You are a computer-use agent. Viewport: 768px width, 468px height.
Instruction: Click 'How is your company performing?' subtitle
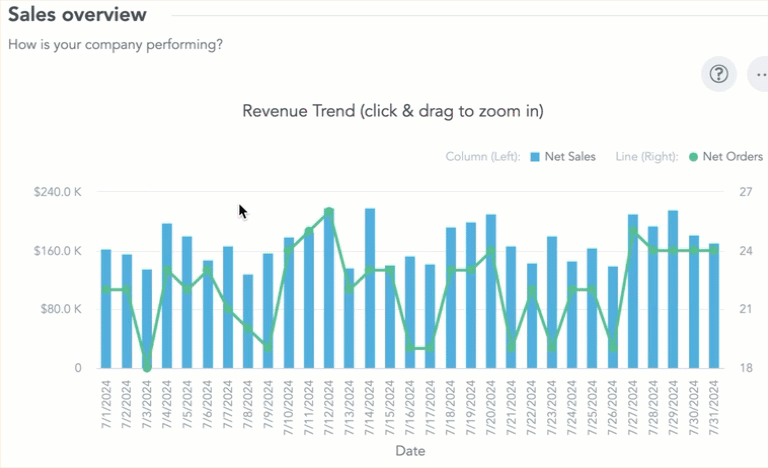[116, 45]
